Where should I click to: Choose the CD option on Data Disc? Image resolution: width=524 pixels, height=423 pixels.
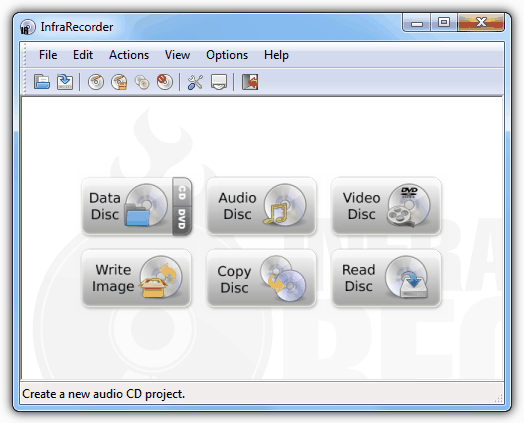182,192
